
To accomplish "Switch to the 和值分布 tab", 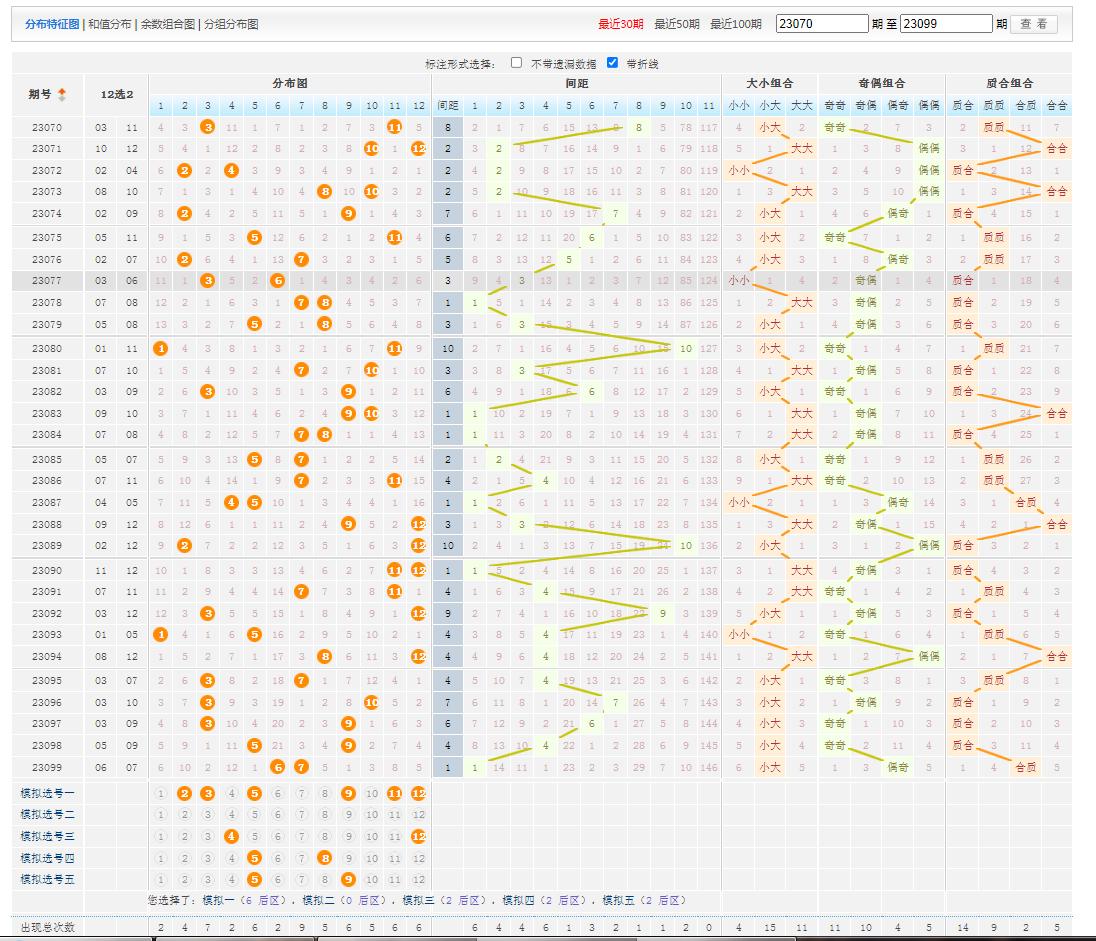I will (110, 24).
